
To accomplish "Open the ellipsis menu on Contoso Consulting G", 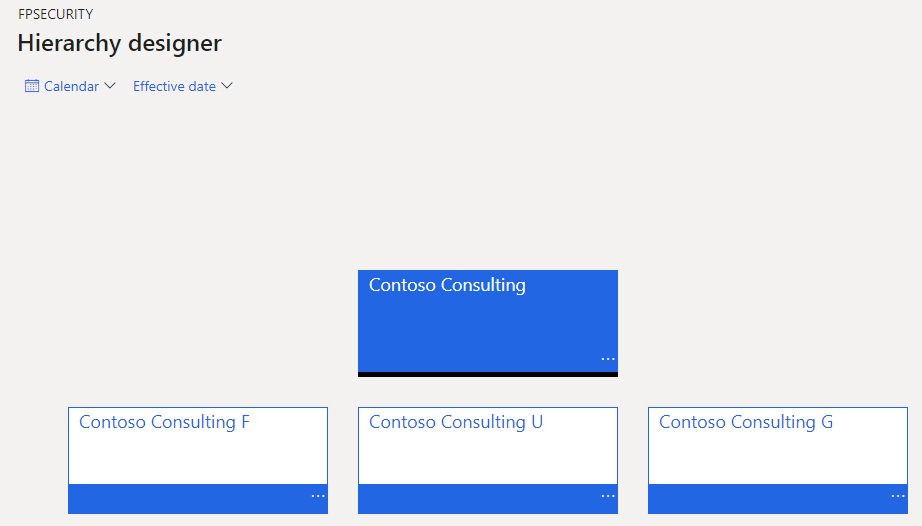I will [x=897, y=496].
